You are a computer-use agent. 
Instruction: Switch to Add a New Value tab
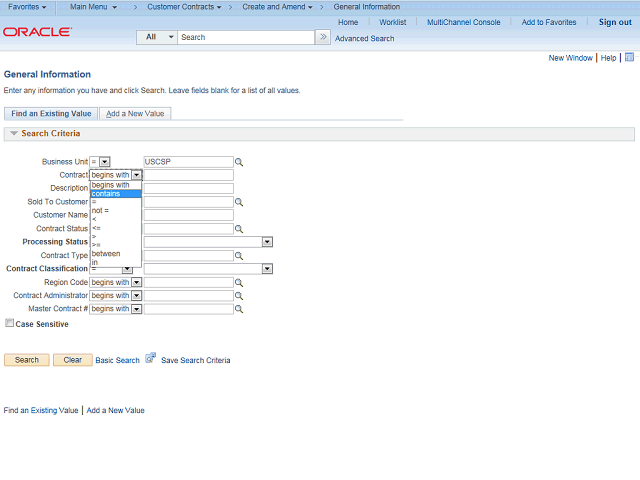135,113
